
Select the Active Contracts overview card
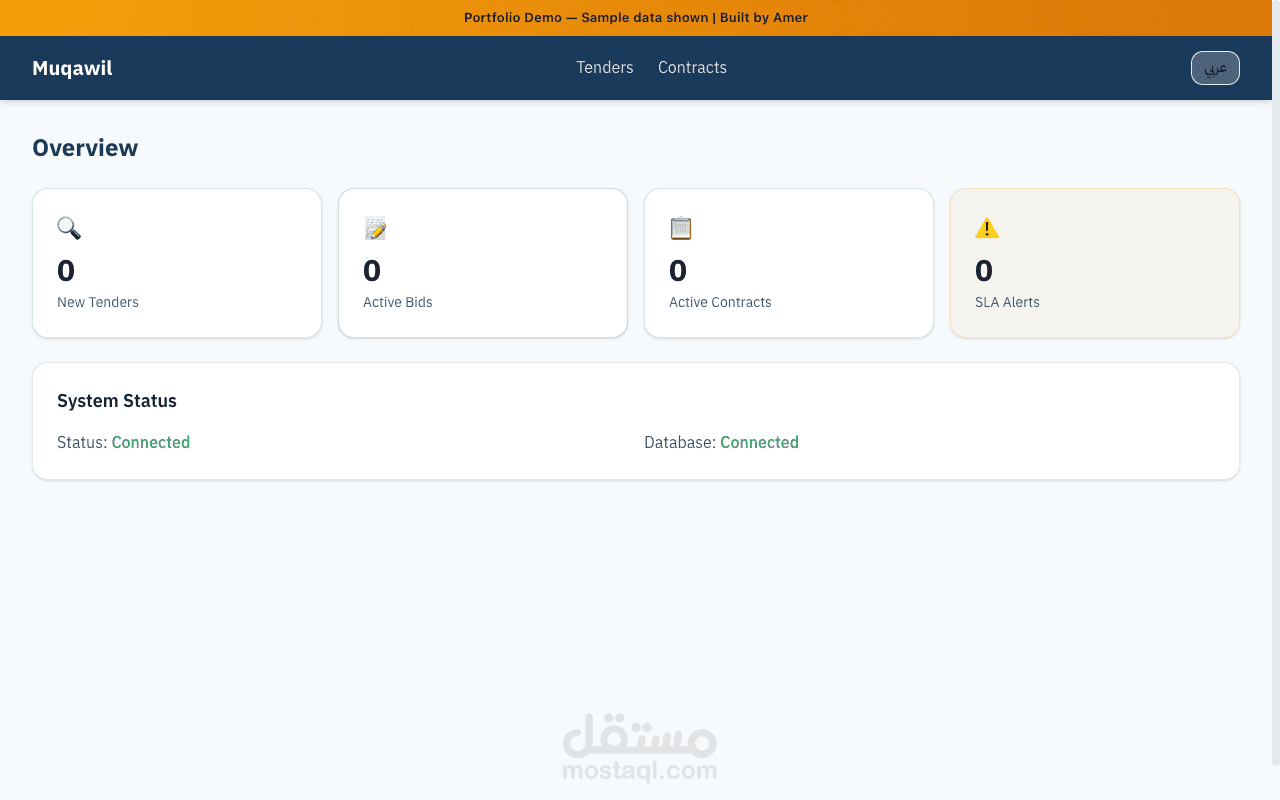click(788, 262)
